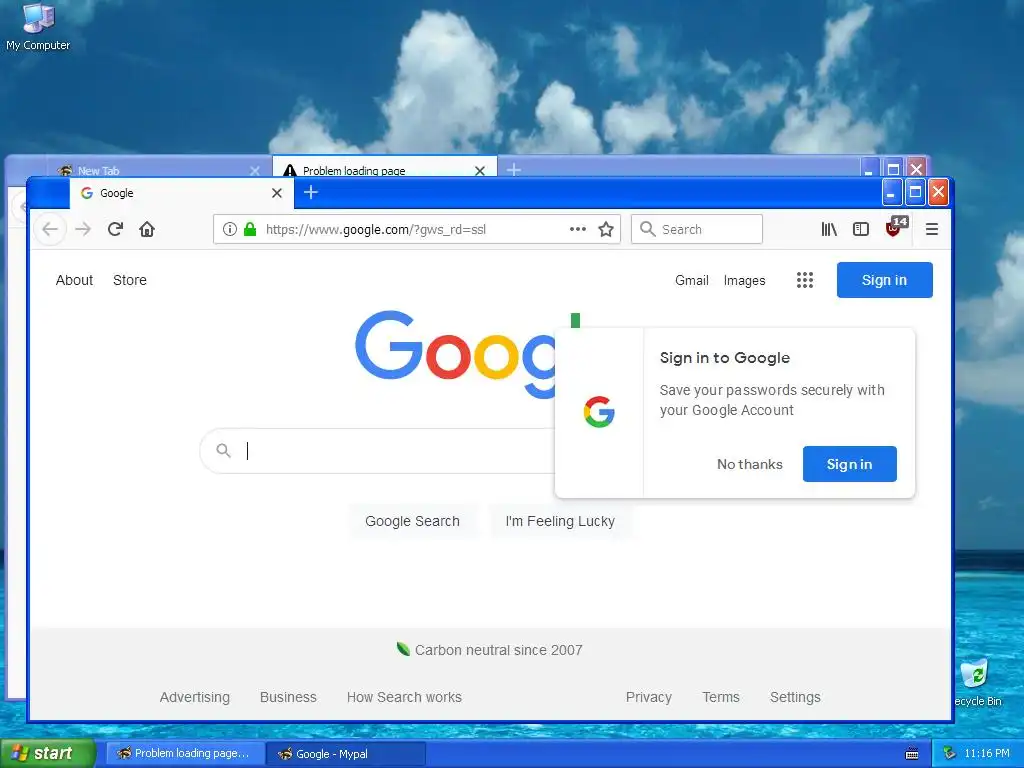This screenshot has width=1024, height=768.
Task: Minimize the Google browser window
Action: point(891,192)
